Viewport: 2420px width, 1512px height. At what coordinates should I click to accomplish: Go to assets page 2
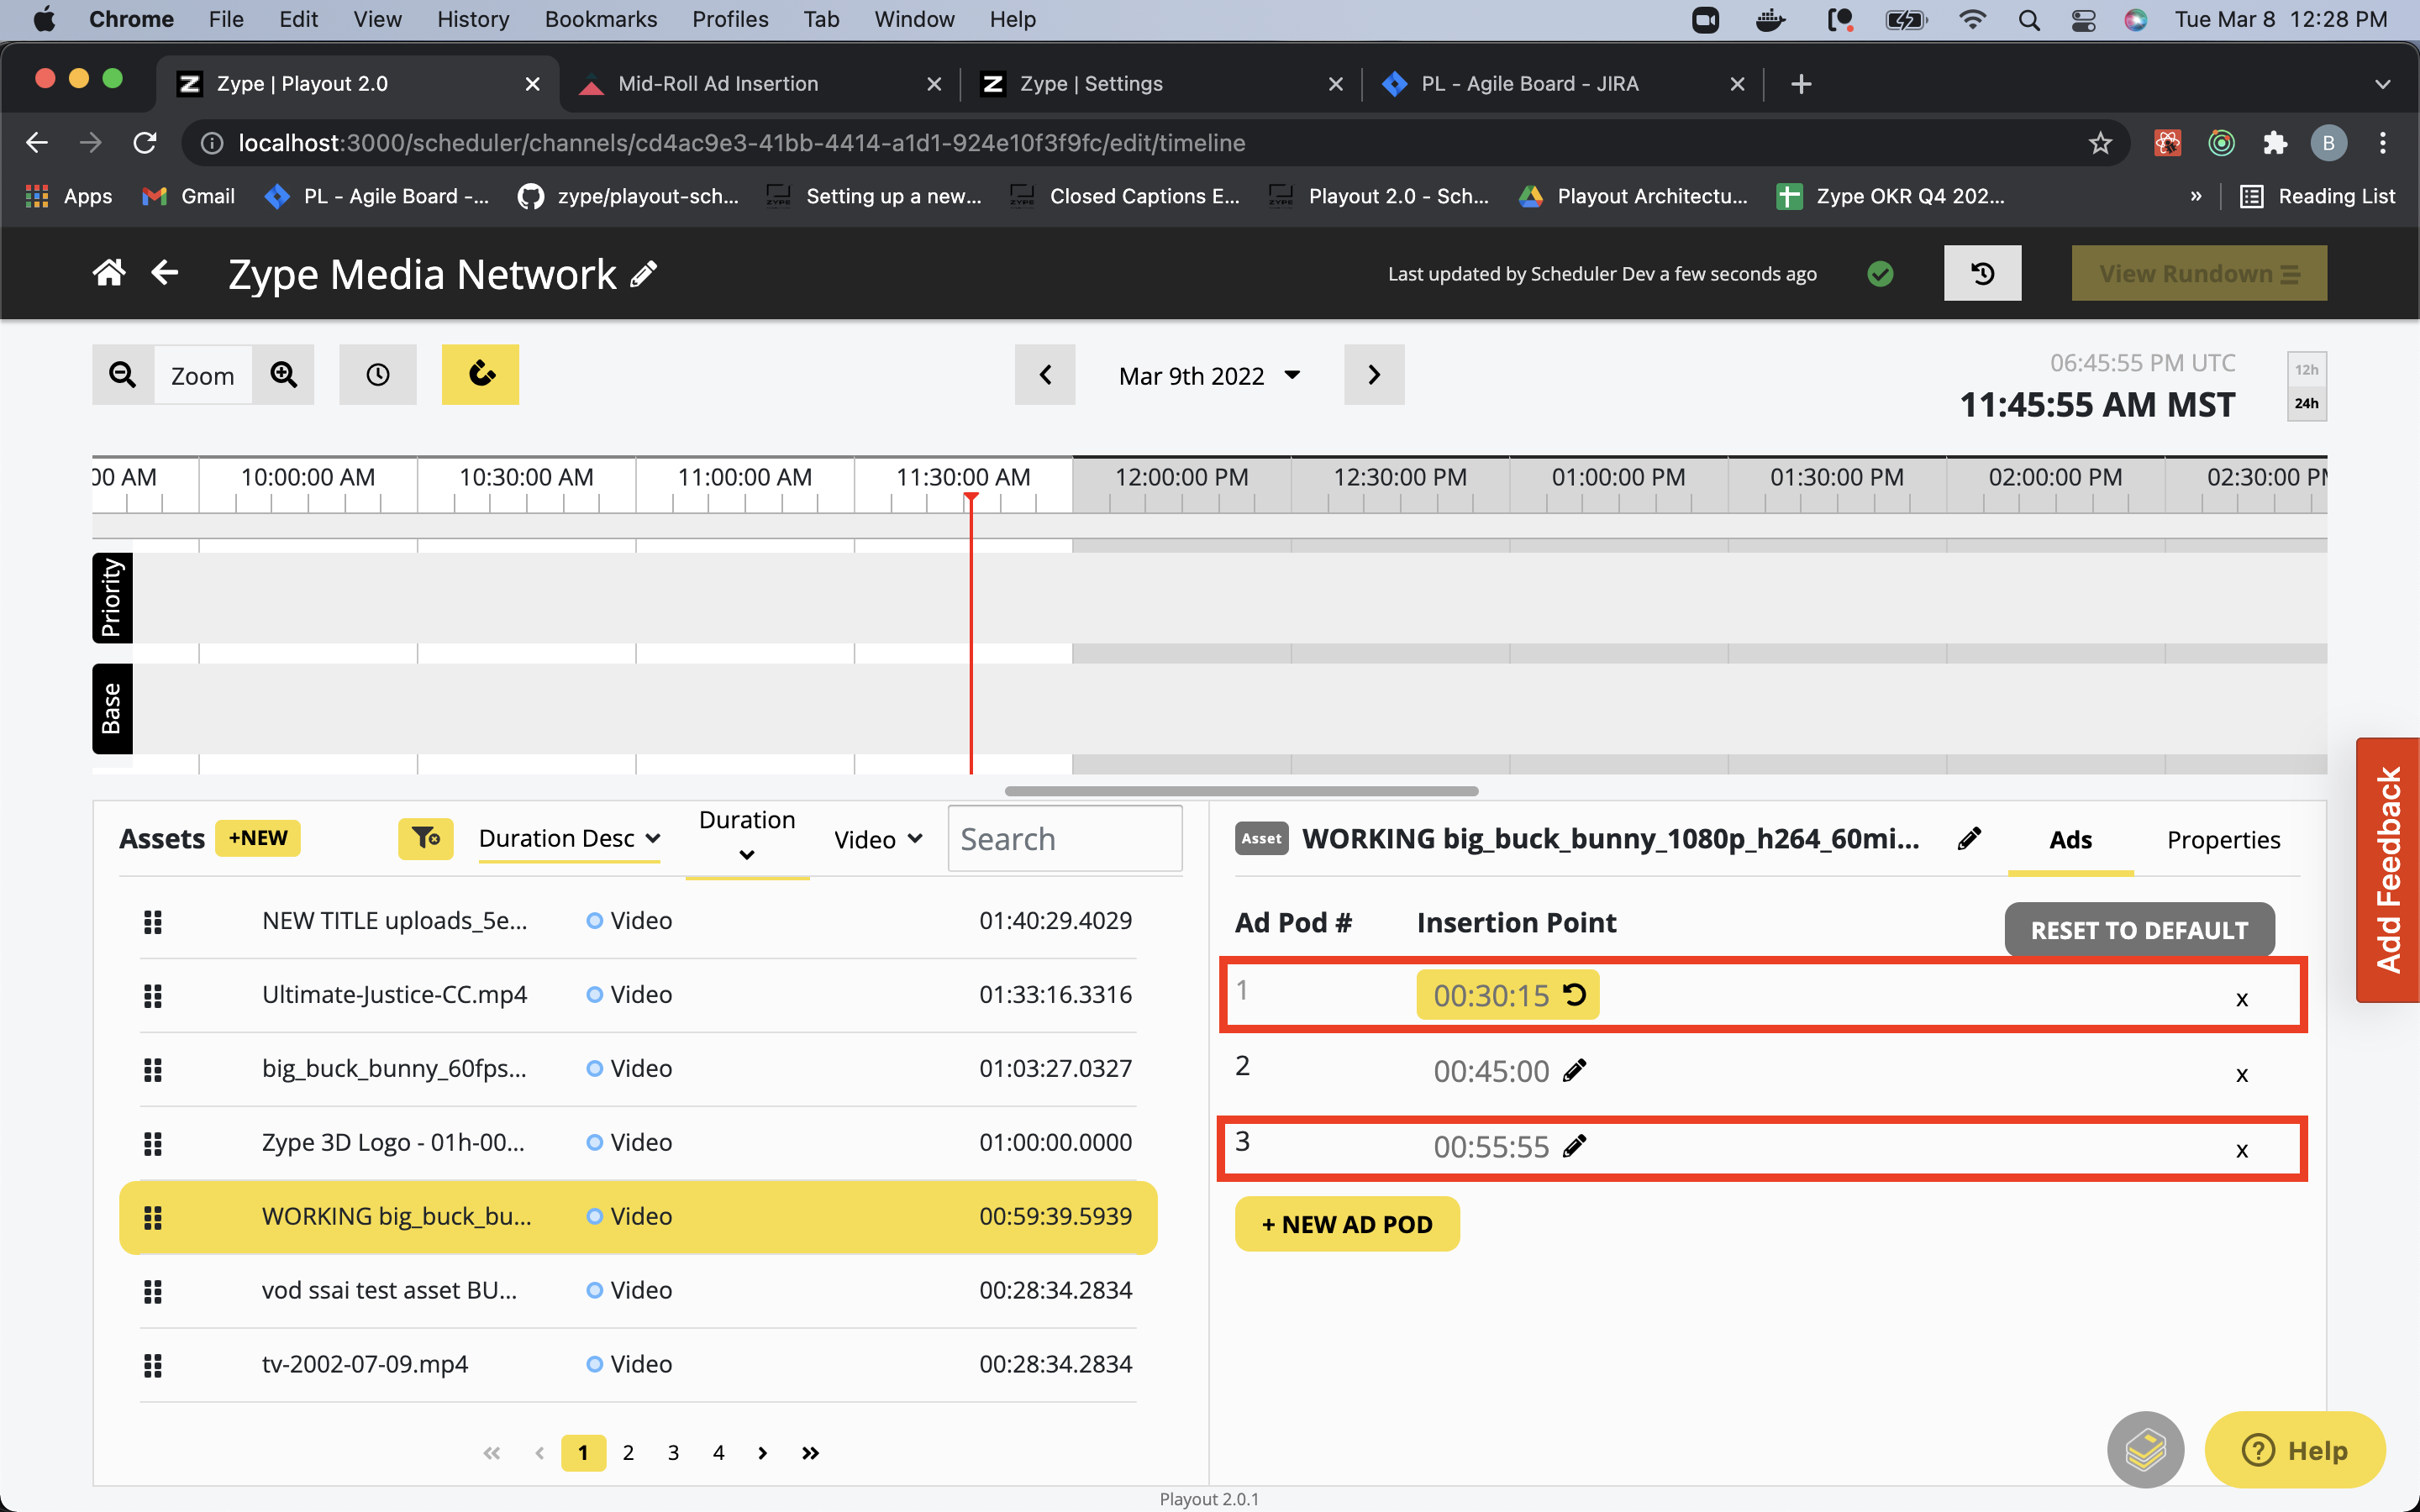[x=628, y=1452]
